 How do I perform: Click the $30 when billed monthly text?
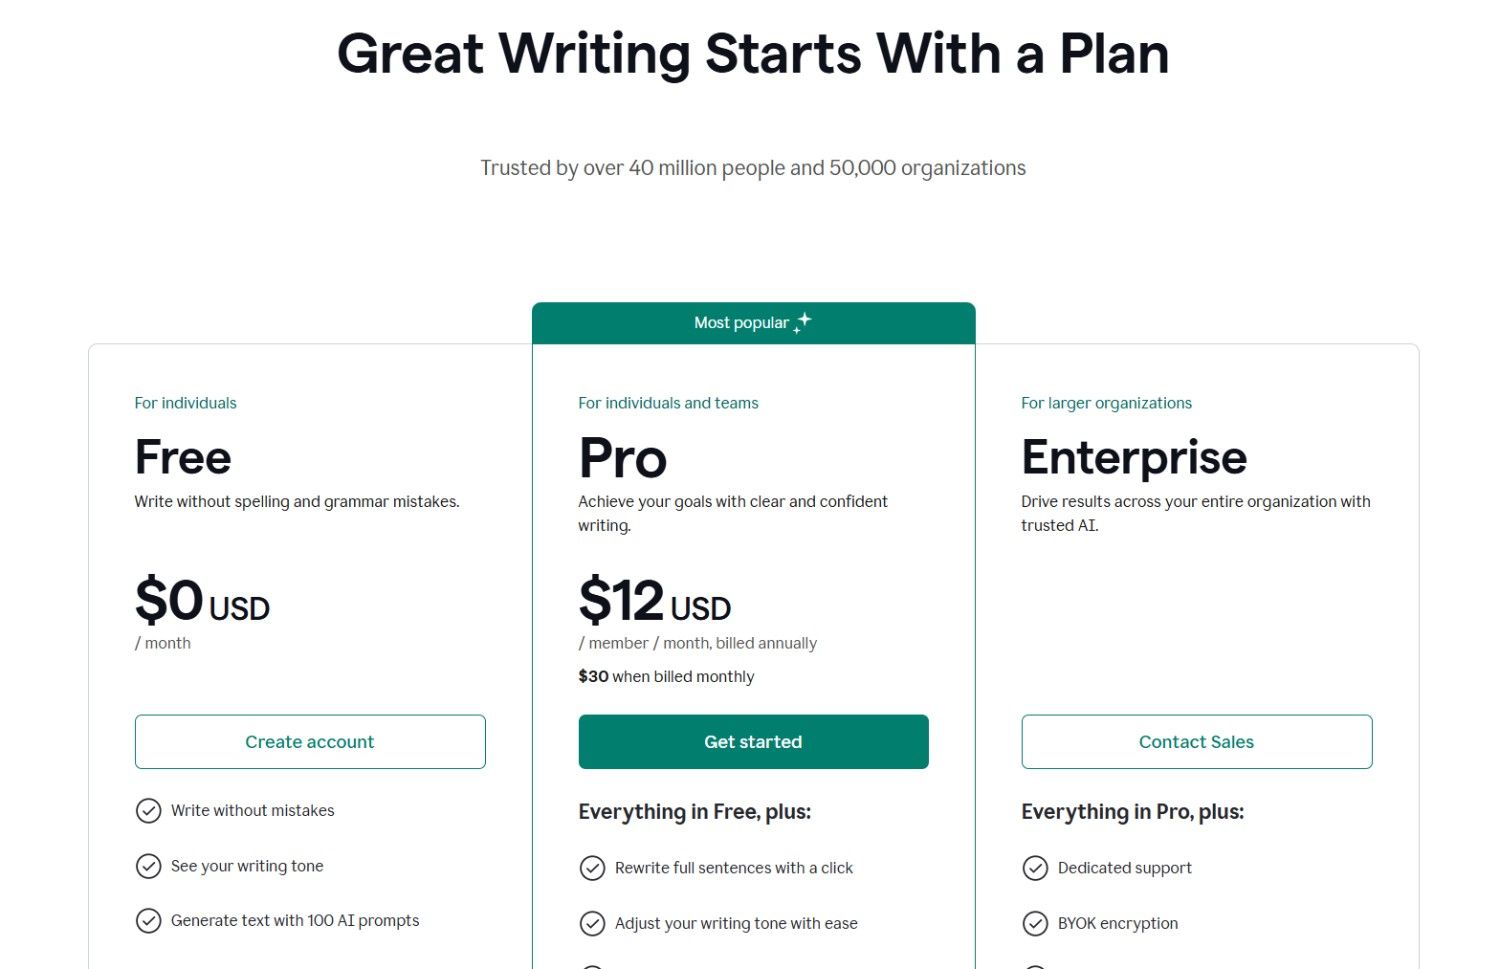pyautogui.click(x=665, y=676)
